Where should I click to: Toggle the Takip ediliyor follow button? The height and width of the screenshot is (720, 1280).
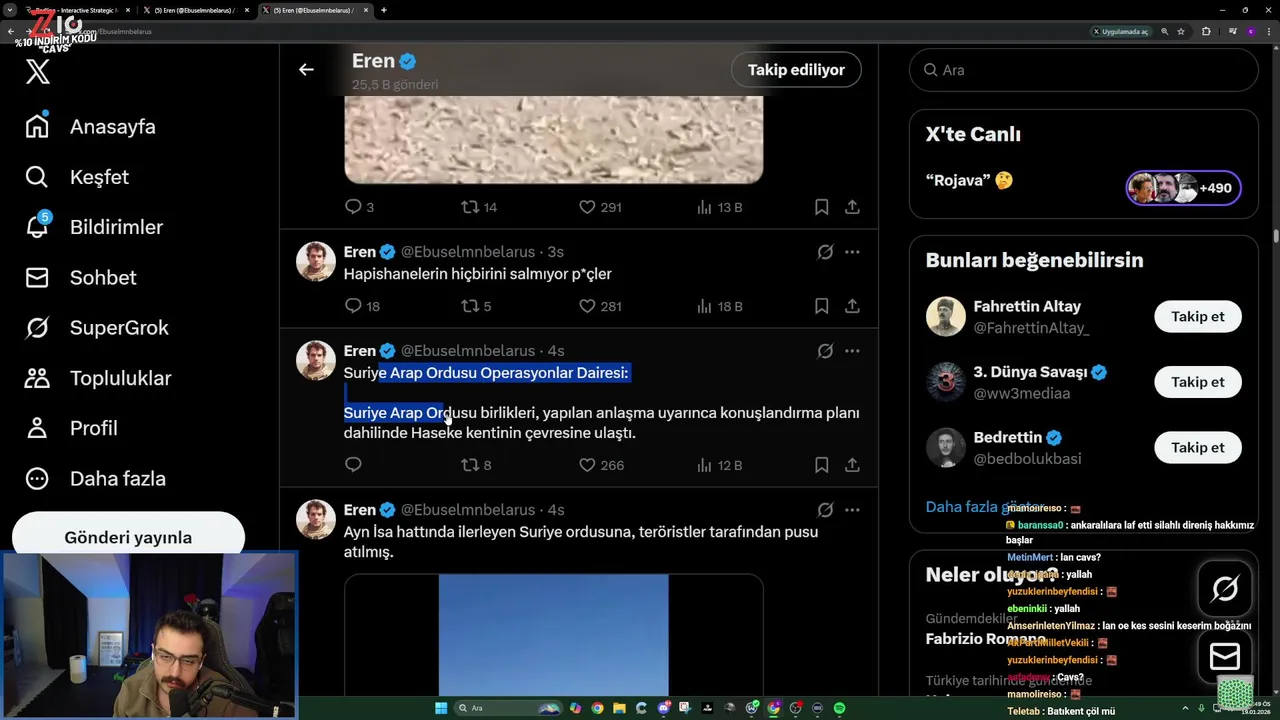(x=796, y=69)
